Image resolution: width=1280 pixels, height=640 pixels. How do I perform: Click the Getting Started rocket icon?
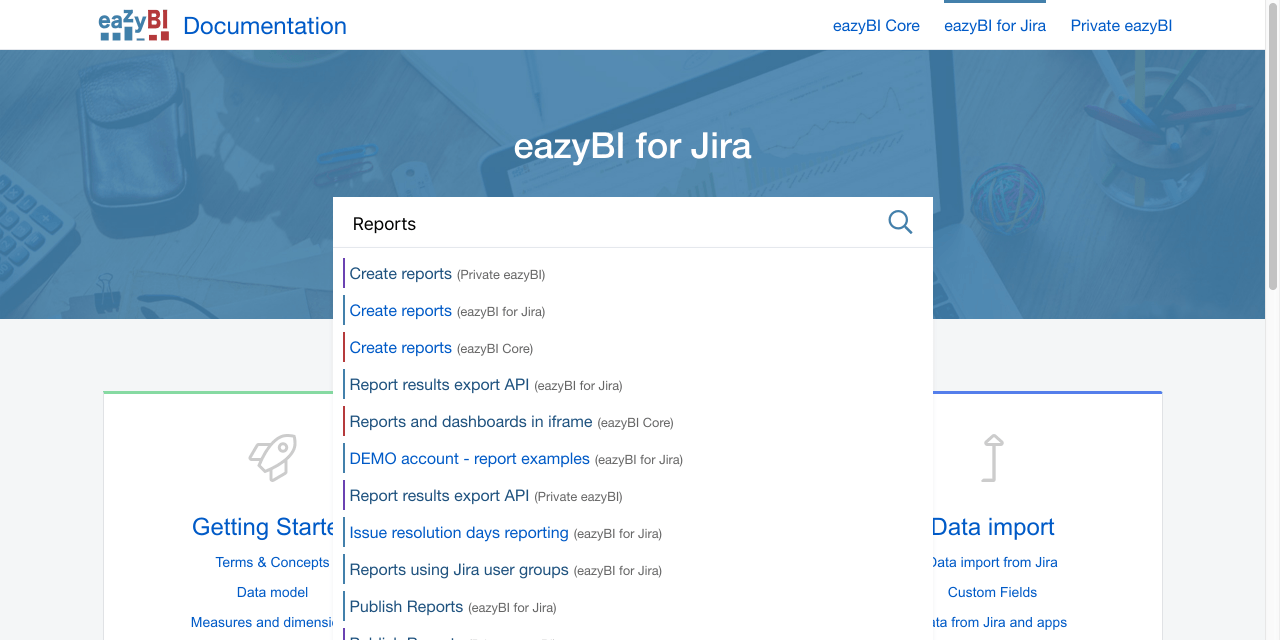point(273,458)
